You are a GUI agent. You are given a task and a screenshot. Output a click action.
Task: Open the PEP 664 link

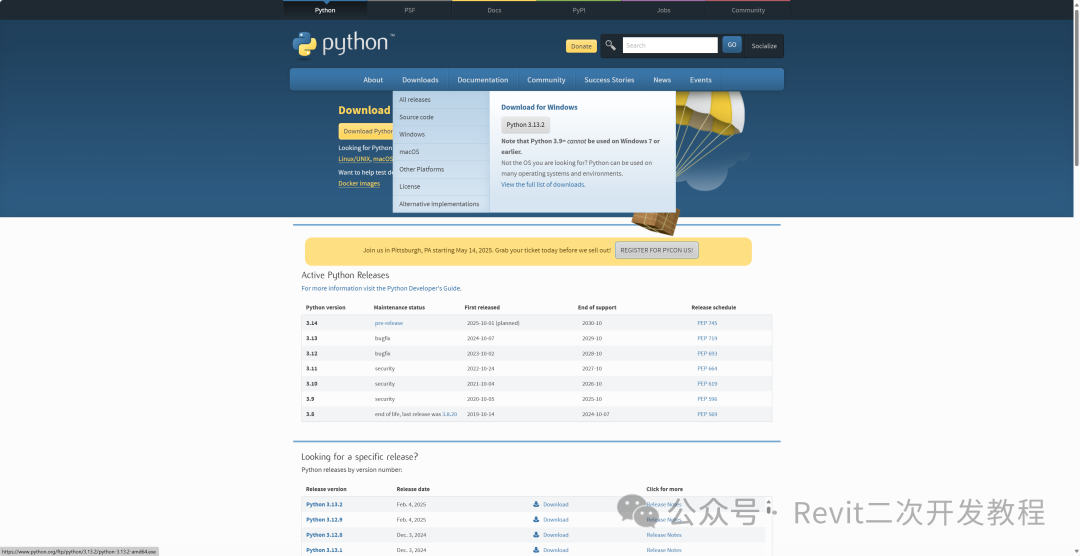coord(707,369)
